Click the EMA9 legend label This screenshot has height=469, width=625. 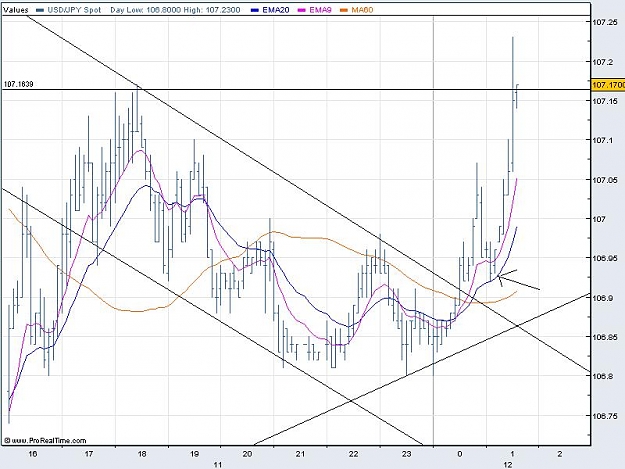(320, 10)
